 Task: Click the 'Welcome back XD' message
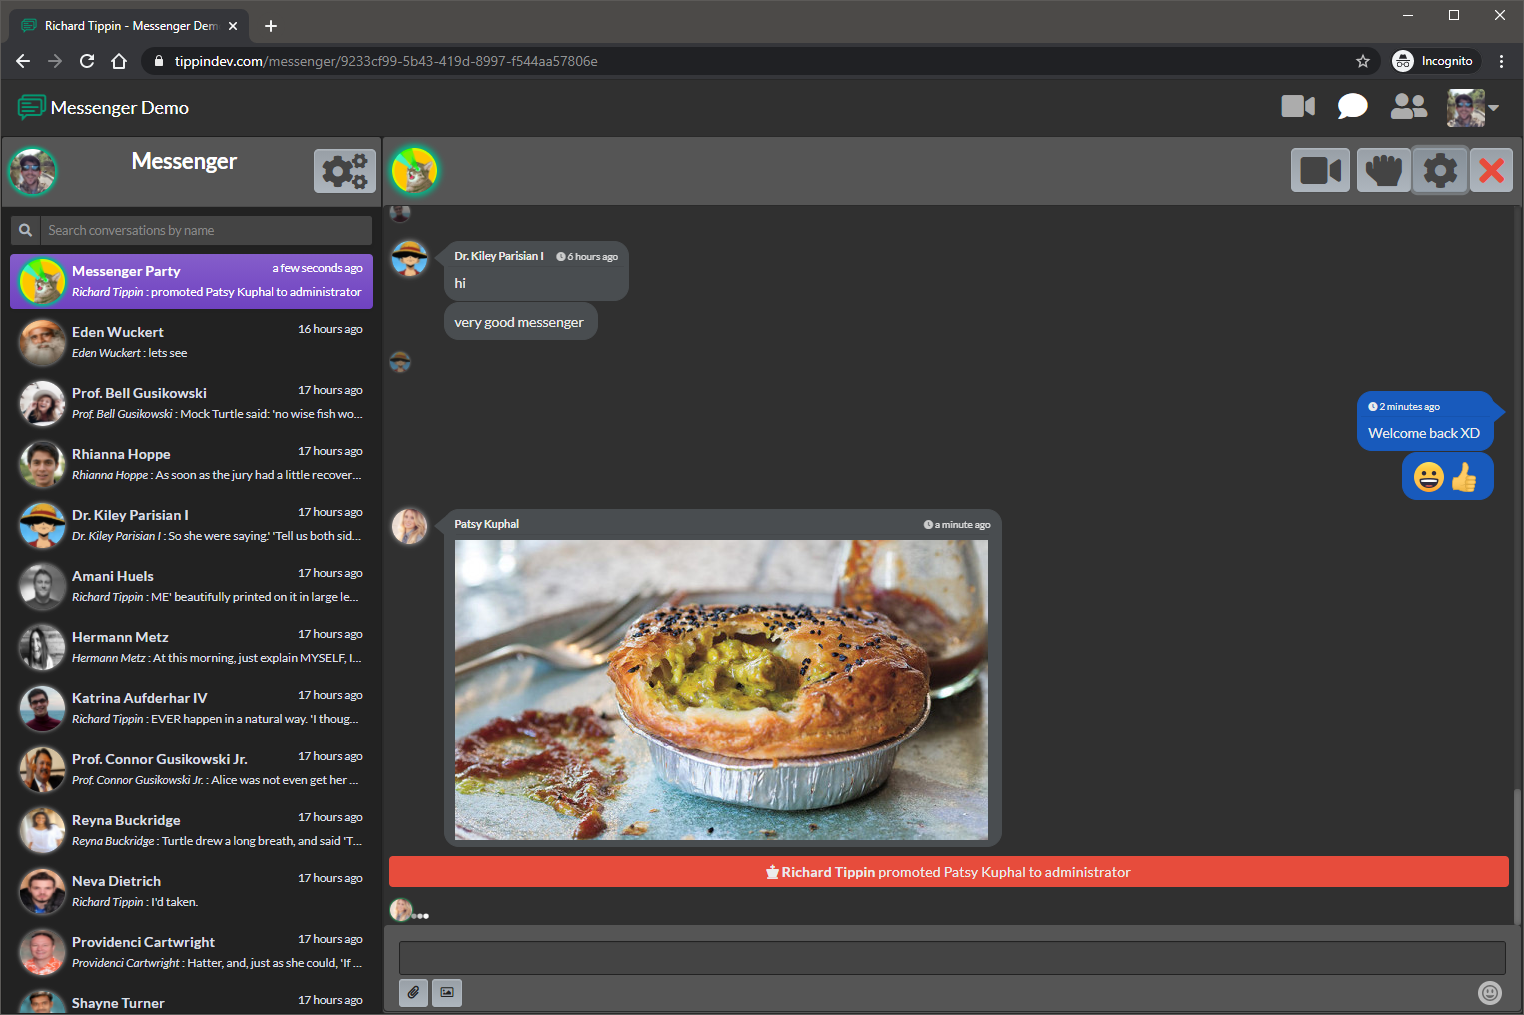coord(1426,421)
